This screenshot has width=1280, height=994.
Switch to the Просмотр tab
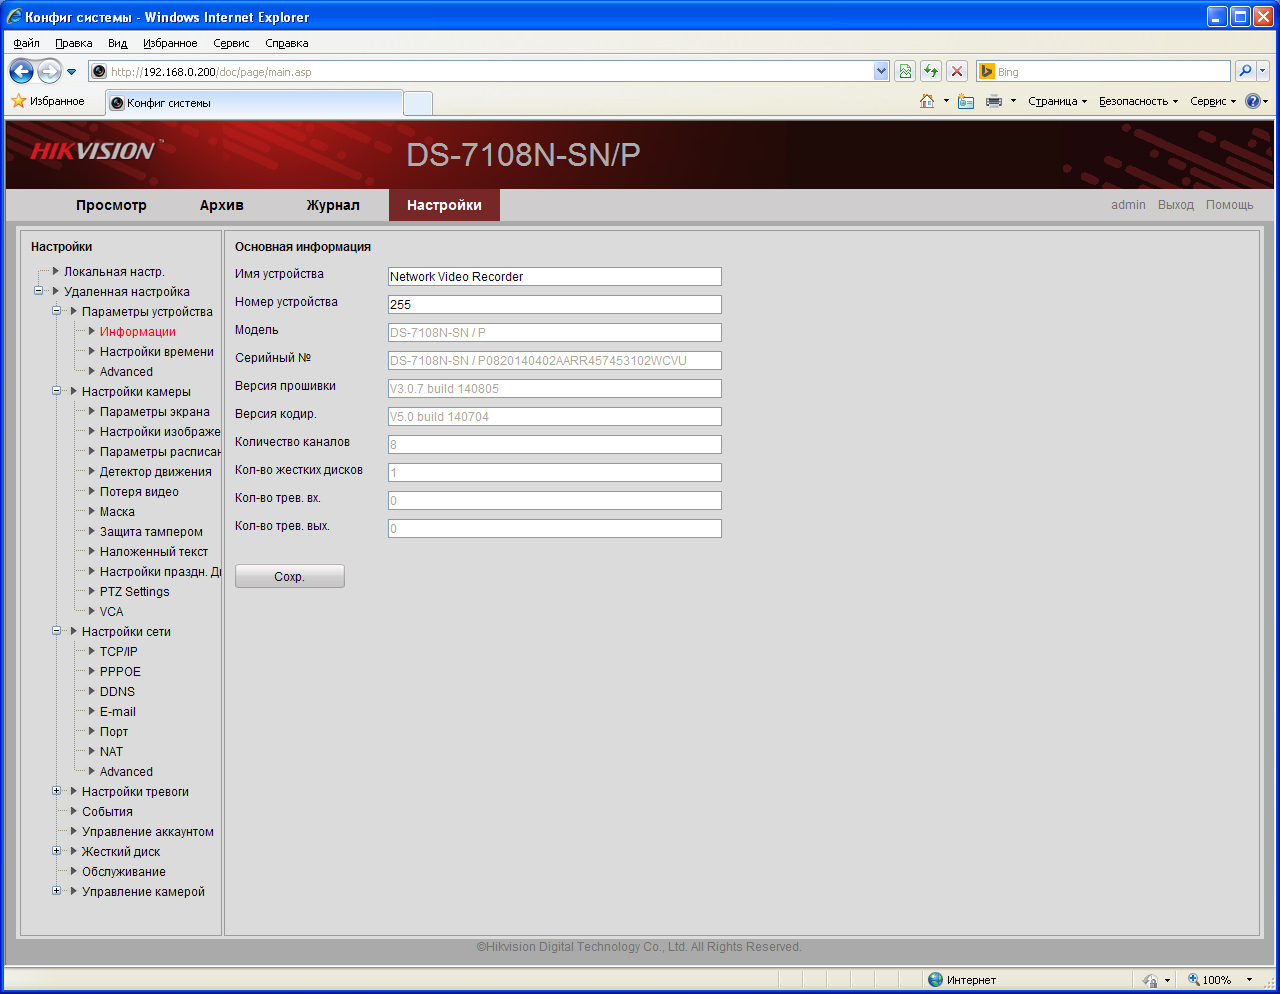click(x=111, y=205)
